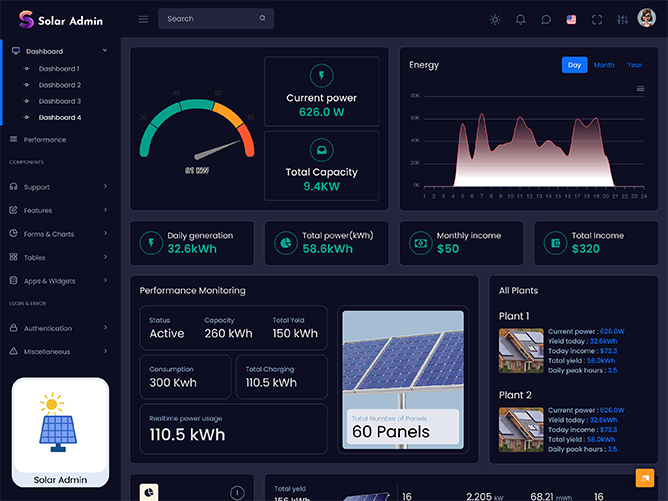This screenshot has width=668, height=501.
Task: Go to the Performance page
Action: [x=45, y=140]
